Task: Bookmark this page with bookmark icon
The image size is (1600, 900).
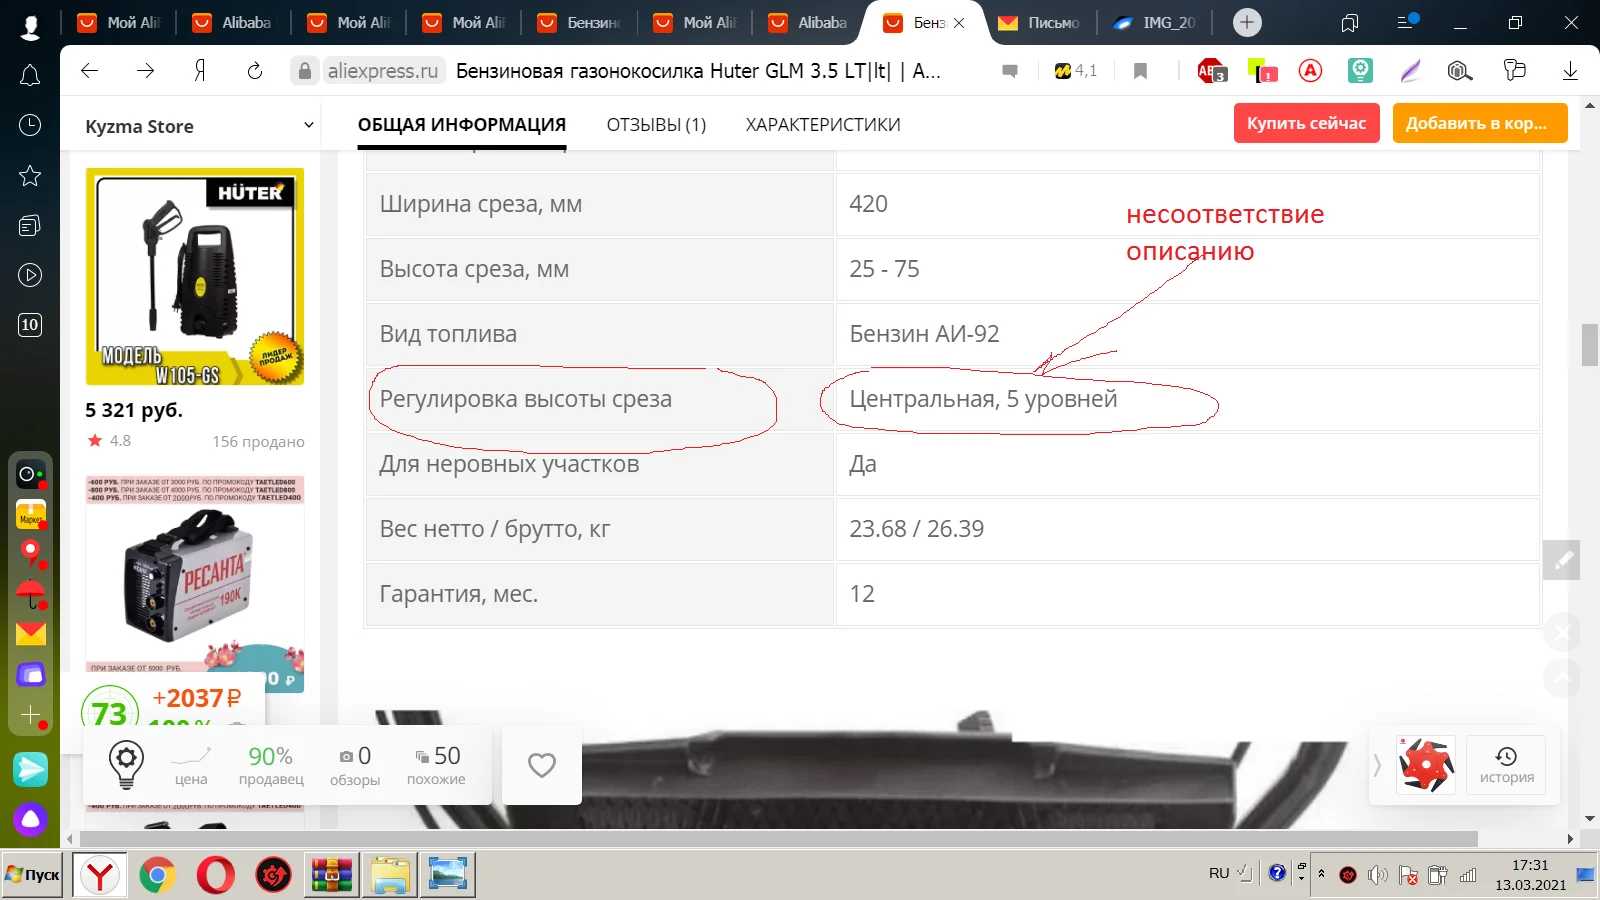Action: click(x=1140, y=70)
